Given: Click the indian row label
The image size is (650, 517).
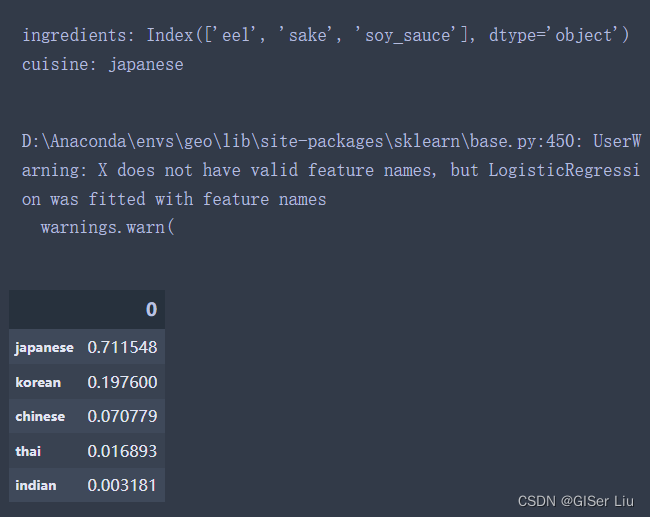Looking at the screenshot, I should coord(36,485).
